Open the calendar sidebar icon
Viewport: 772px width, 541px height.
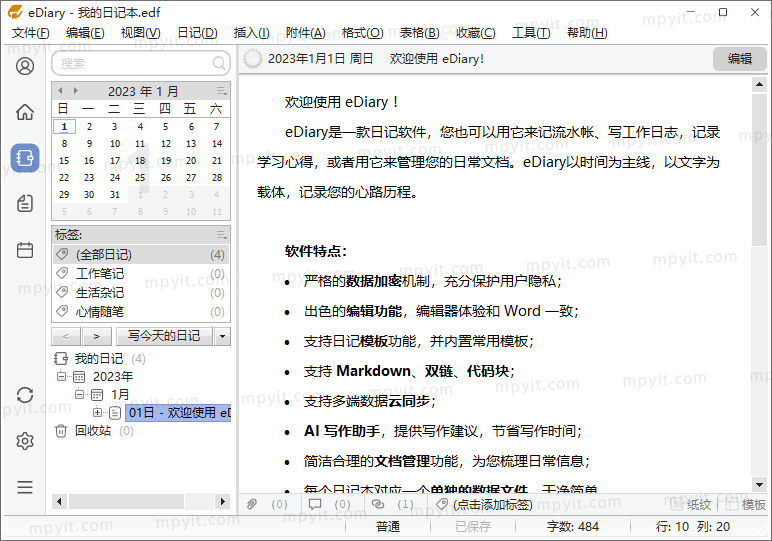(x=25, y=250)
